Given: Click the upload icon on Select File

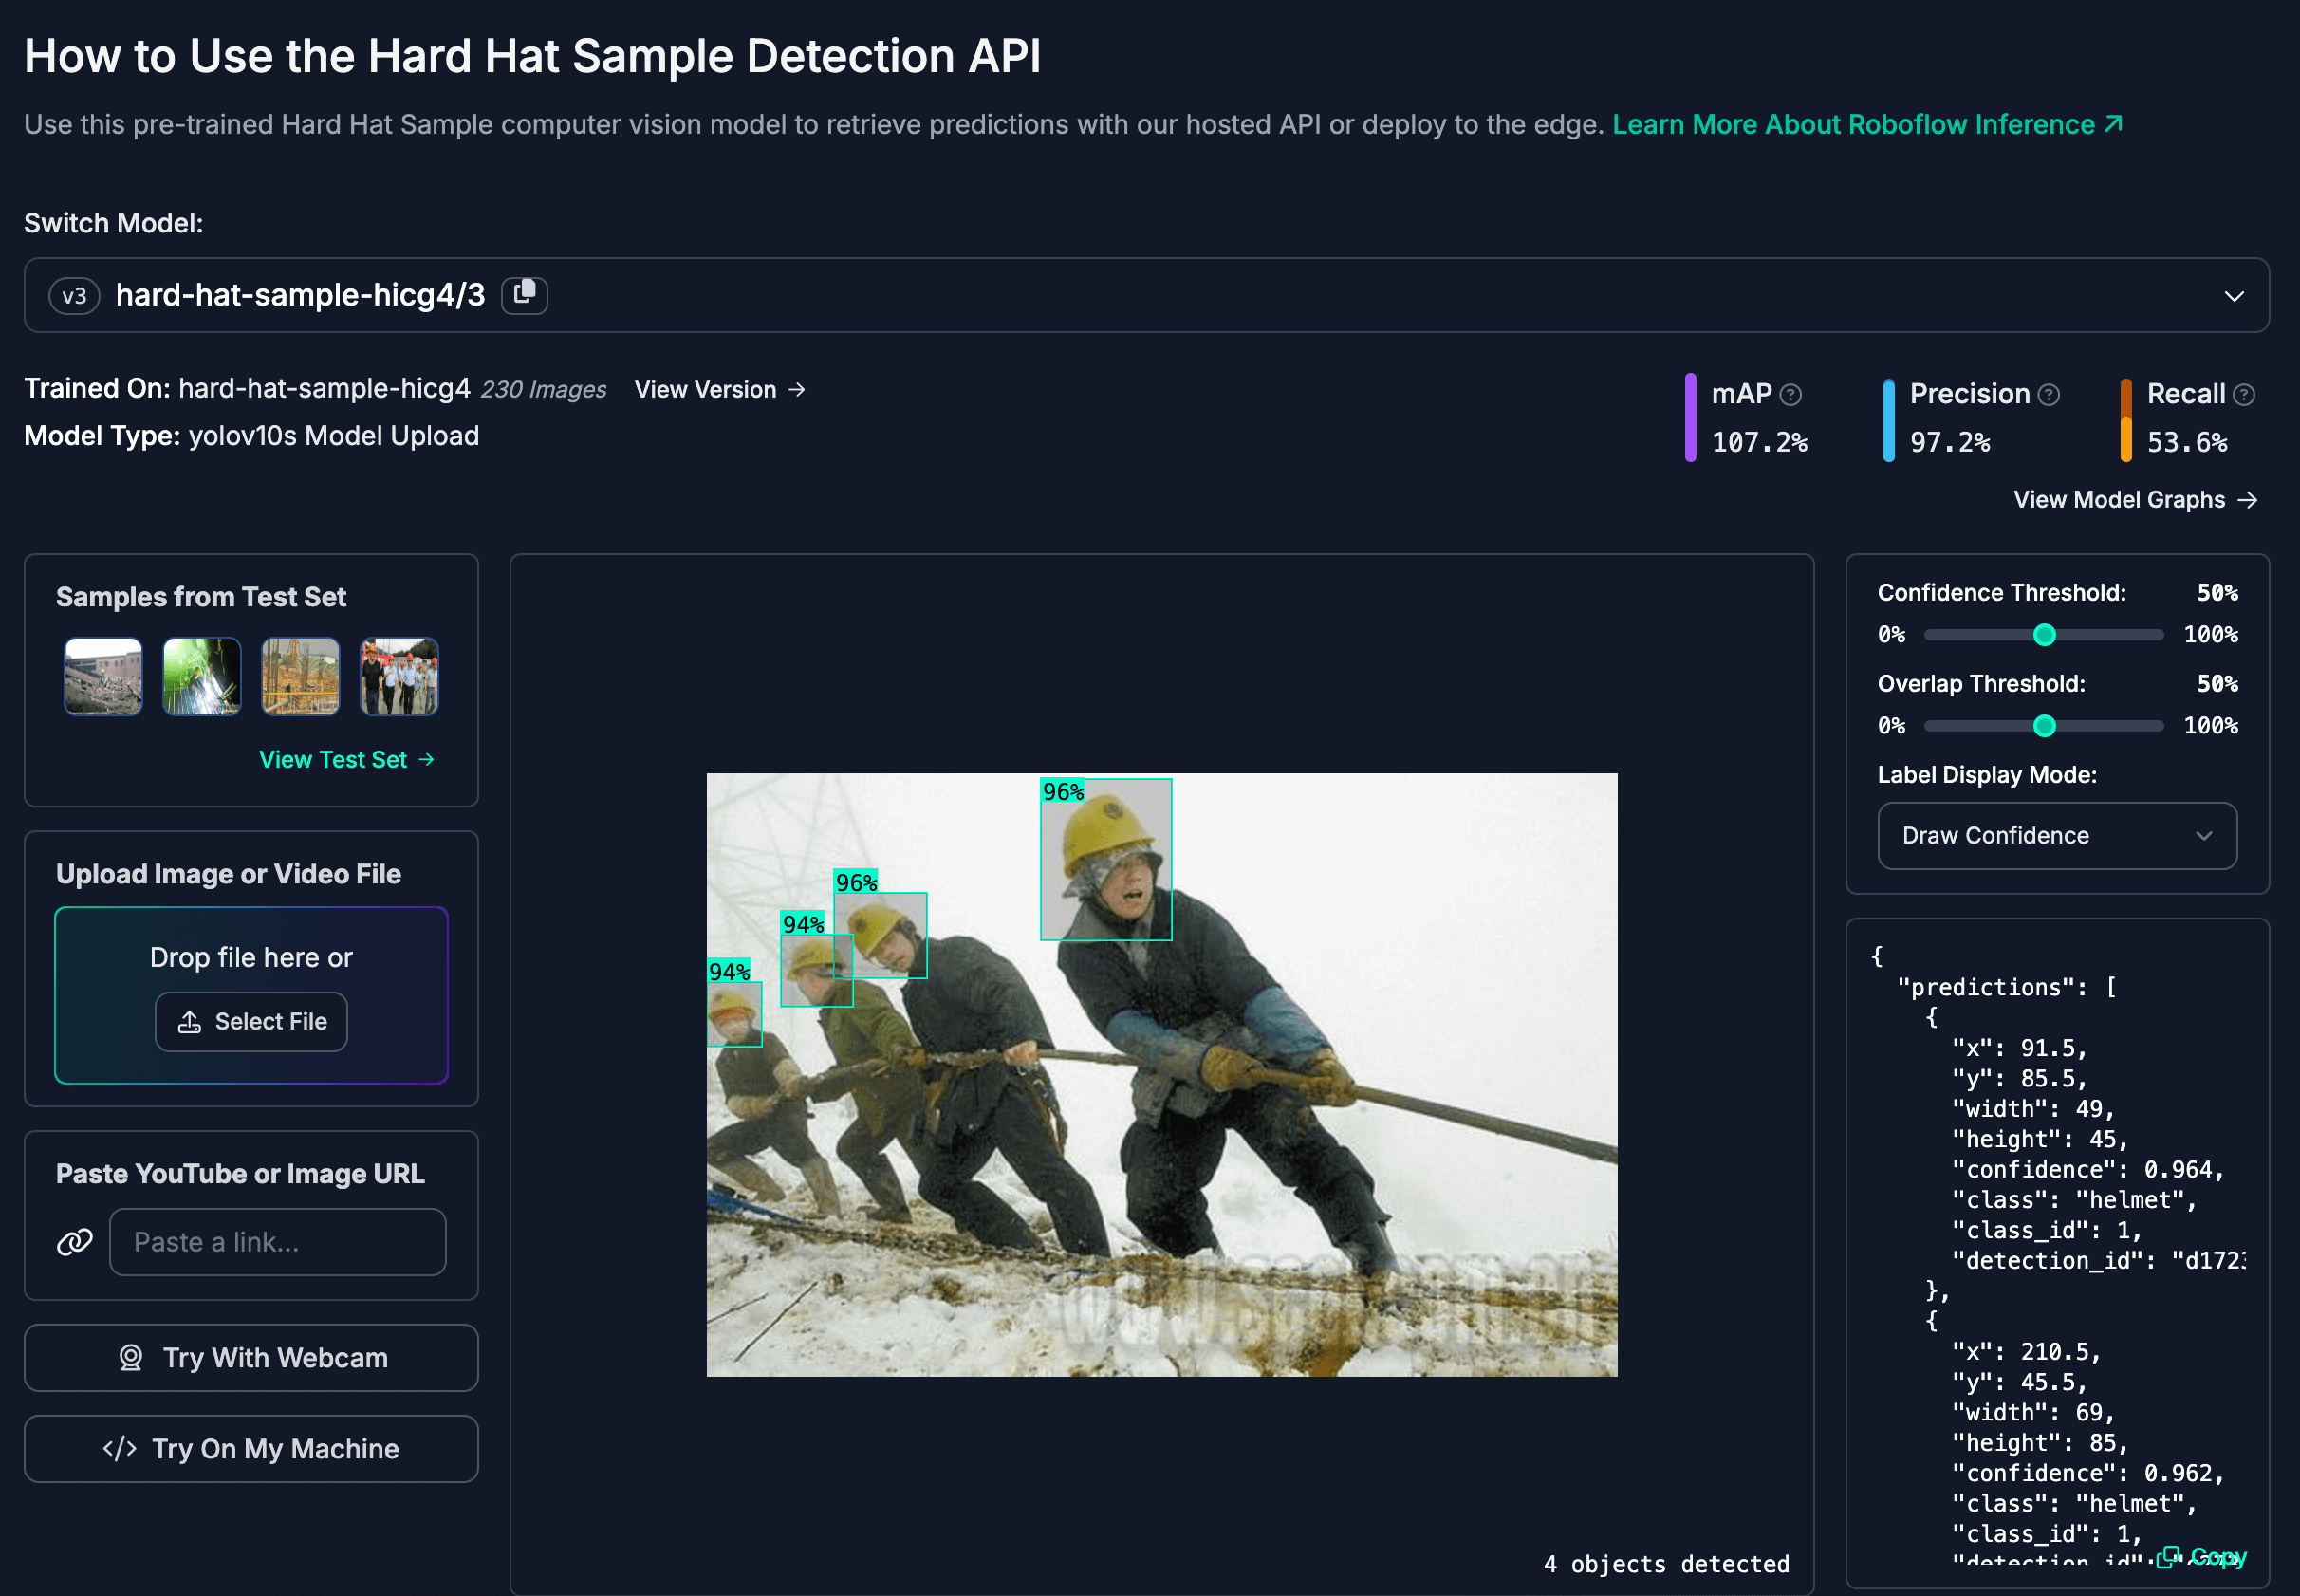Looking at the screenshot, I should 190,1021.
